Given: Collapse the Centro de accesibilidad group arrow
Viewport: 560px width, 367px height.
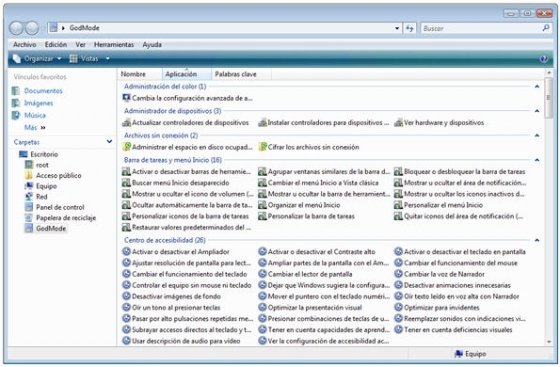Looking at the screenshot, I should (537, 240).
